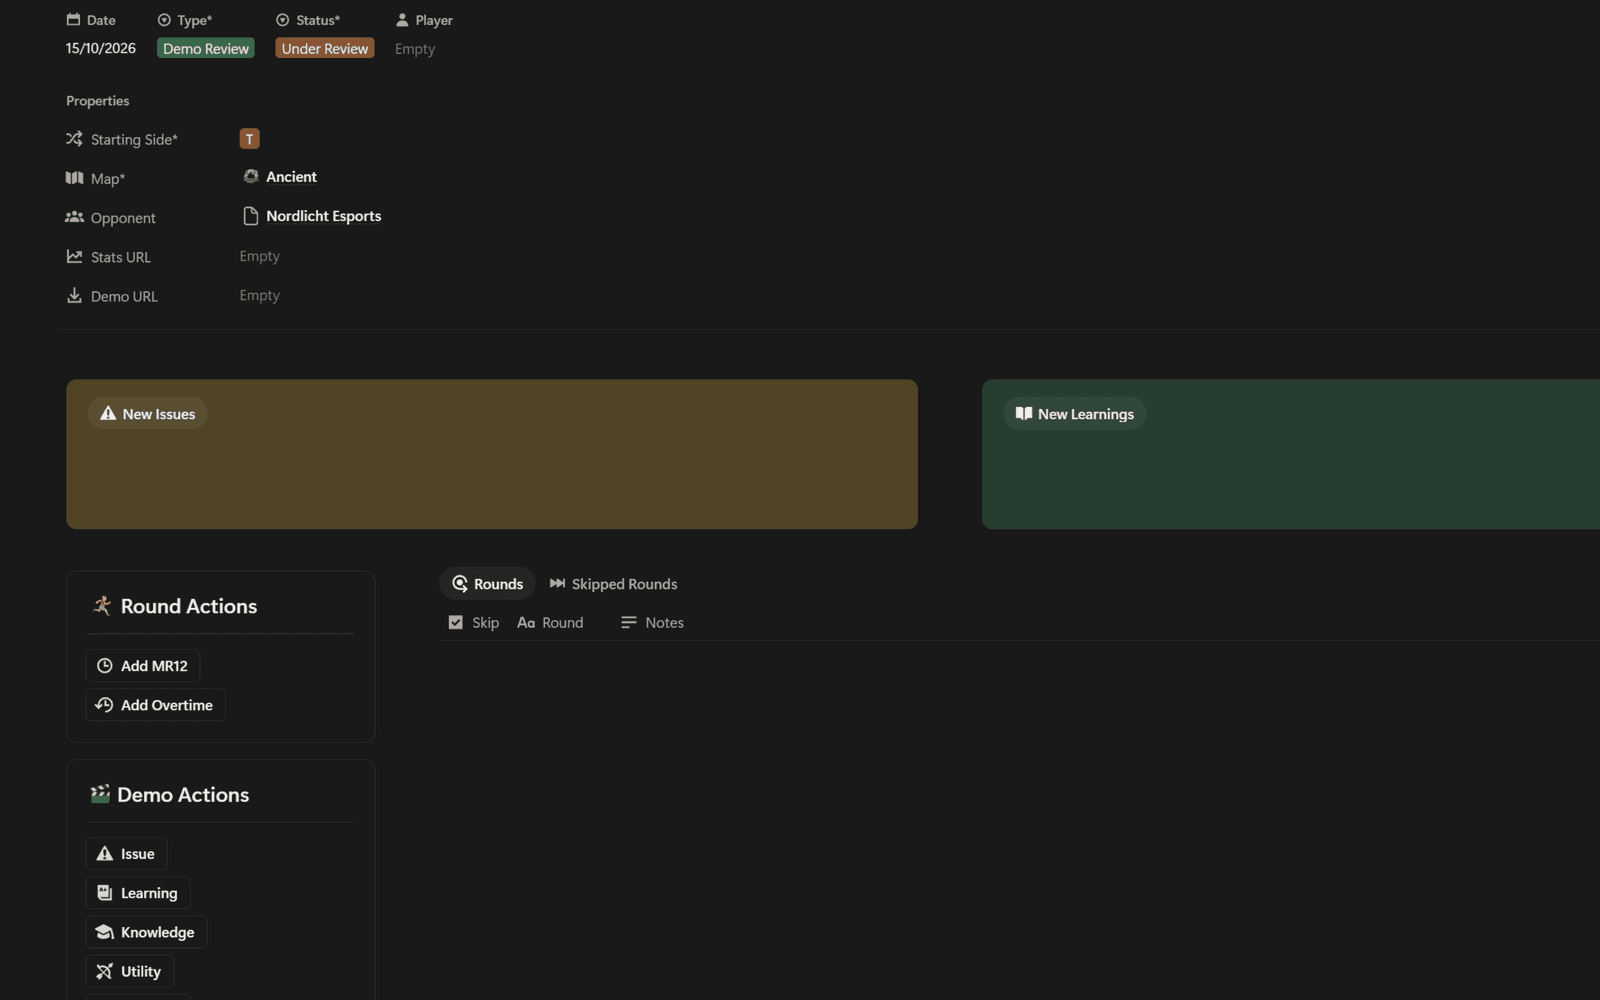Click the Date calendar icon
1600x1000 pixels.
coord(73,19)
